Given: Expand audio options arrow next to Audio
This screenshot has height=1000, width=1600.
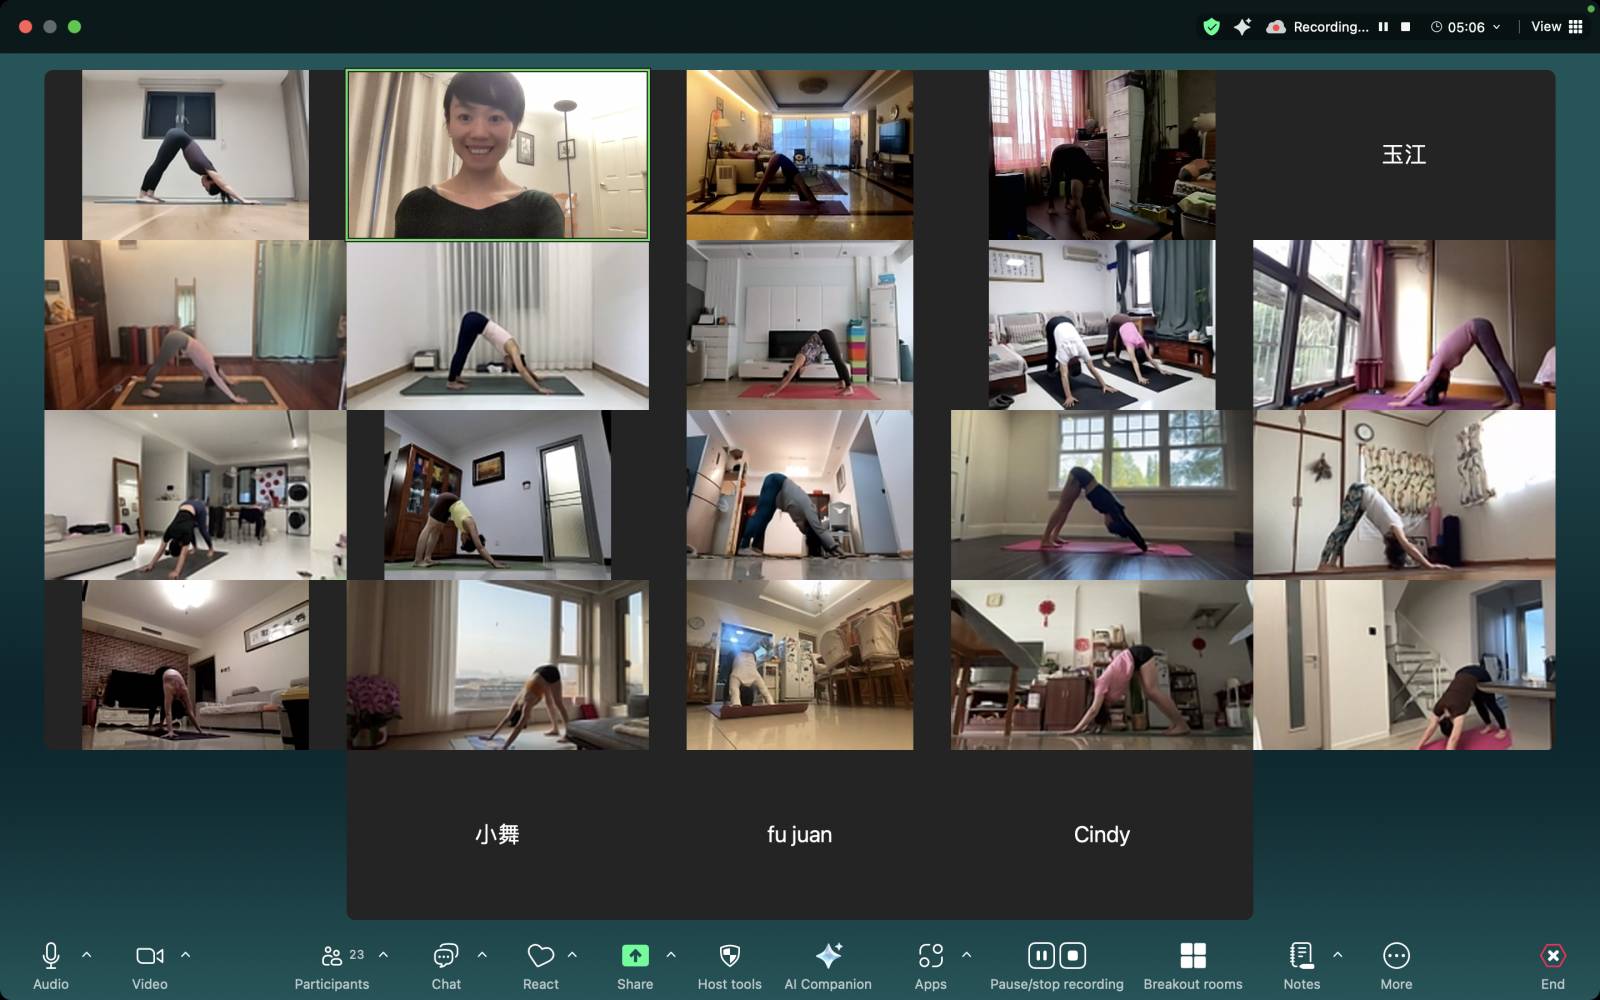Looking at the screenshot, I should click(x=87, y=955).
